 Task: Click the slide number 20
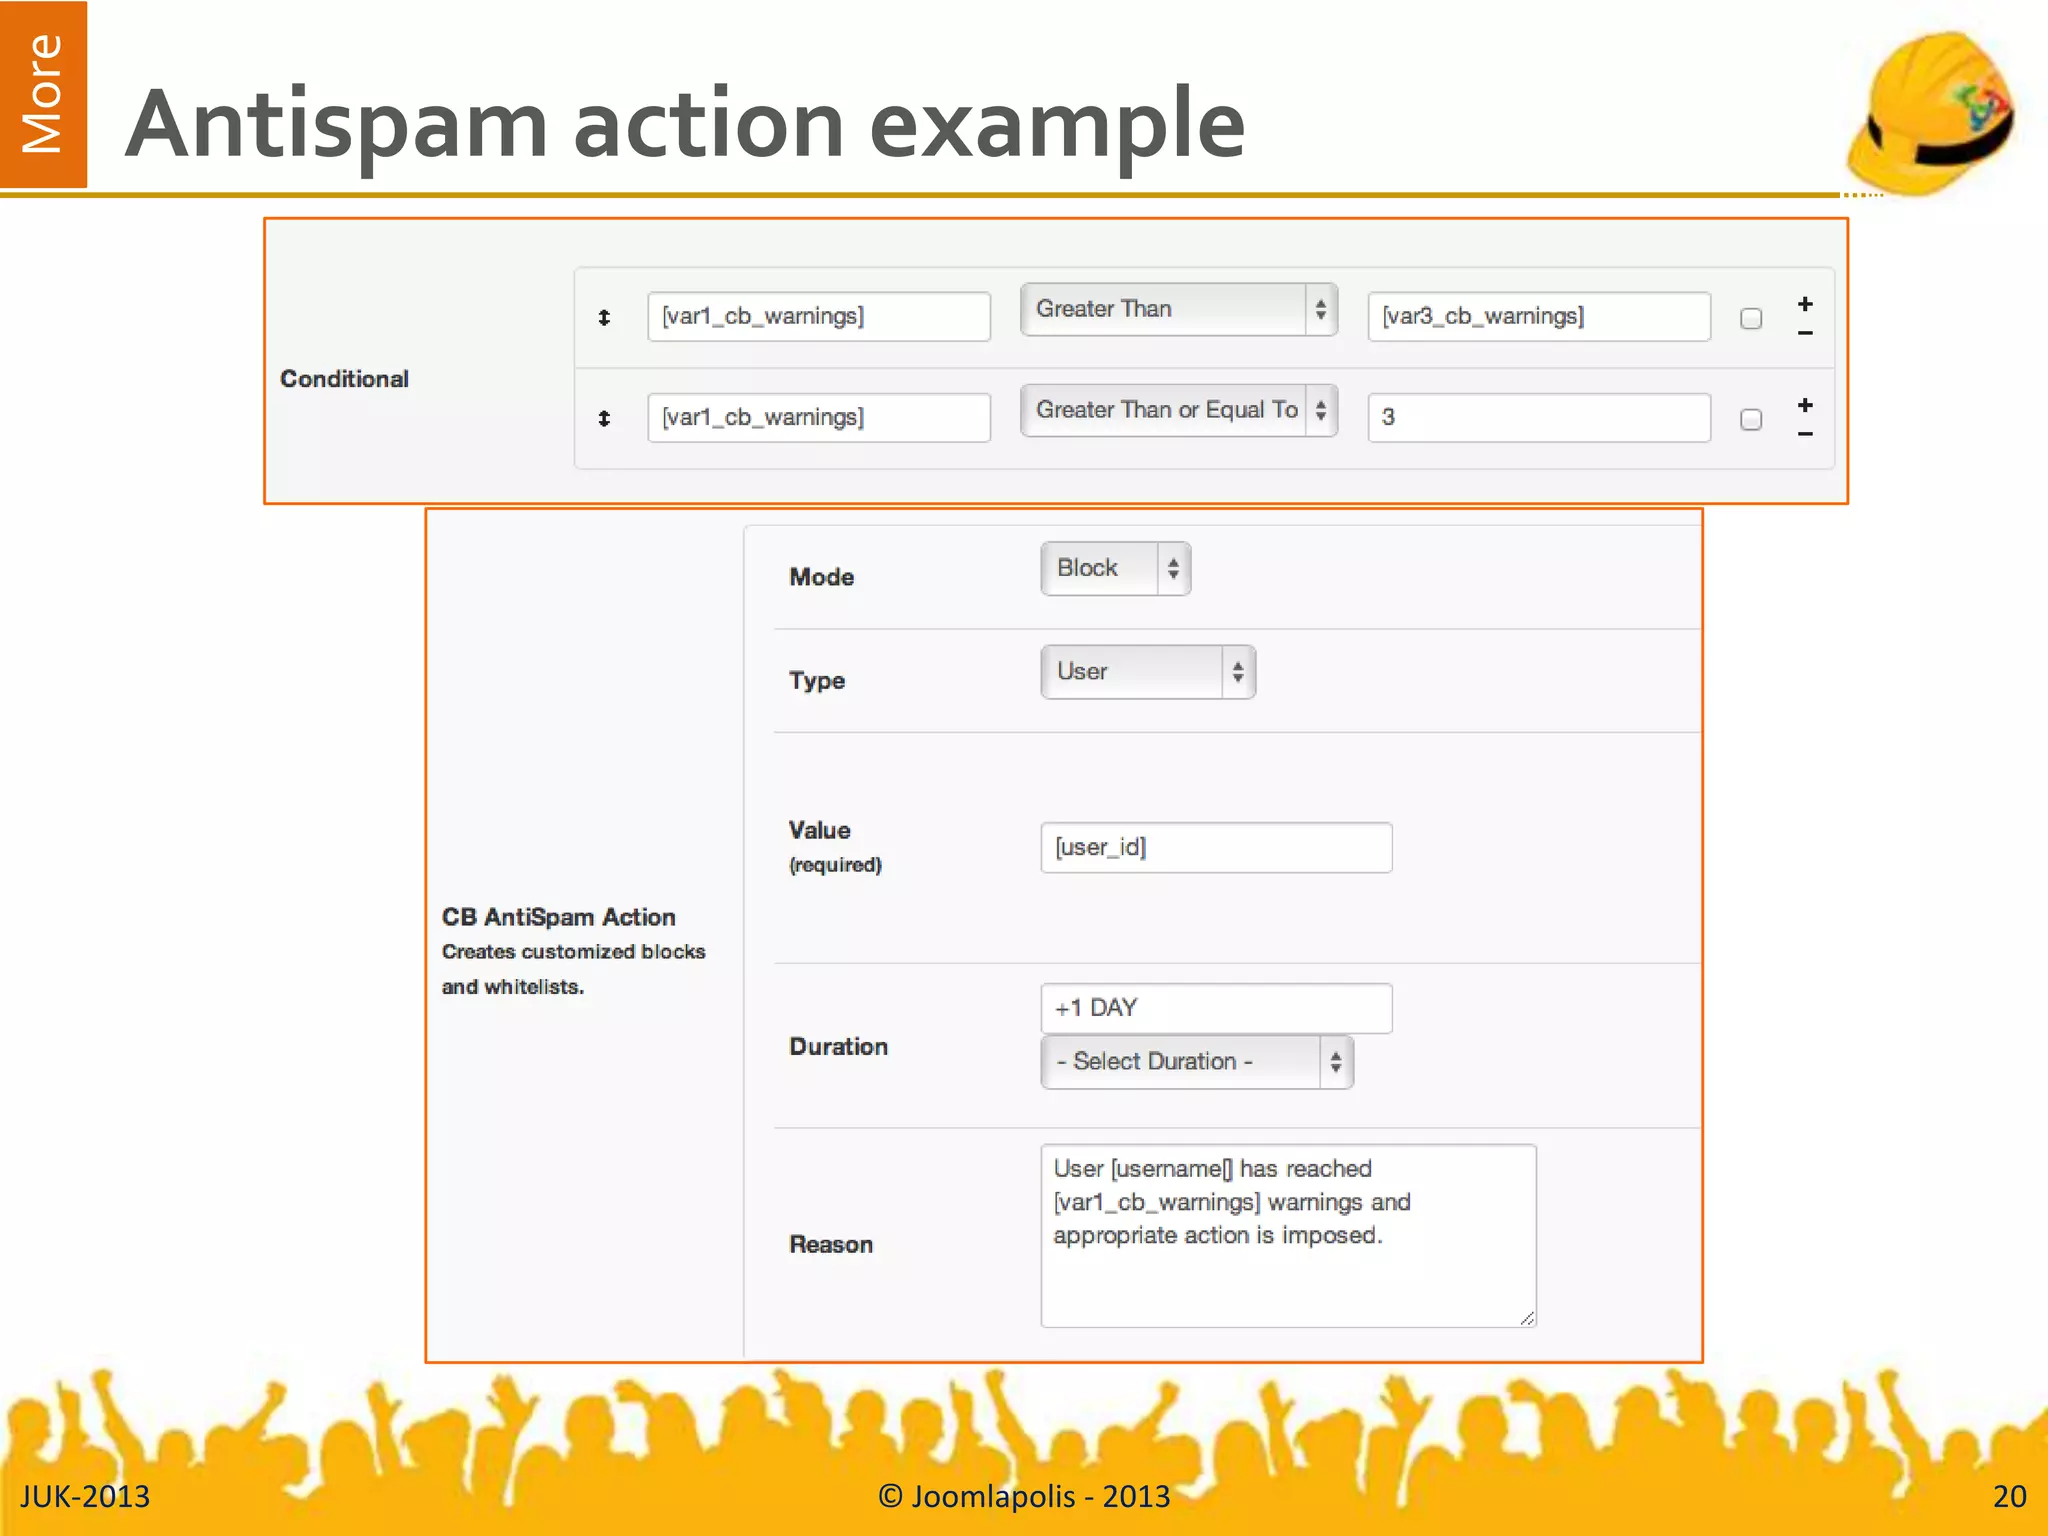tap(2009, 1496)
